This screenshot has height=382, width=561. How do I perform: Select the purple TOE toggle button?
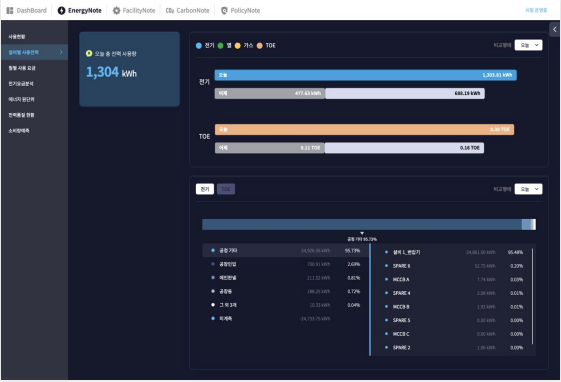tap(226, 189)
